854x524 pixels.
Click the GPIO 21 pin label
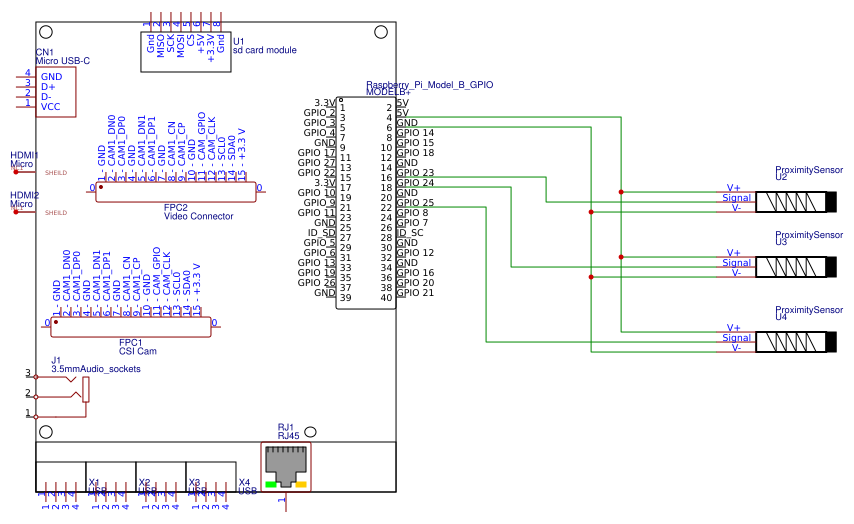point(415,293)
